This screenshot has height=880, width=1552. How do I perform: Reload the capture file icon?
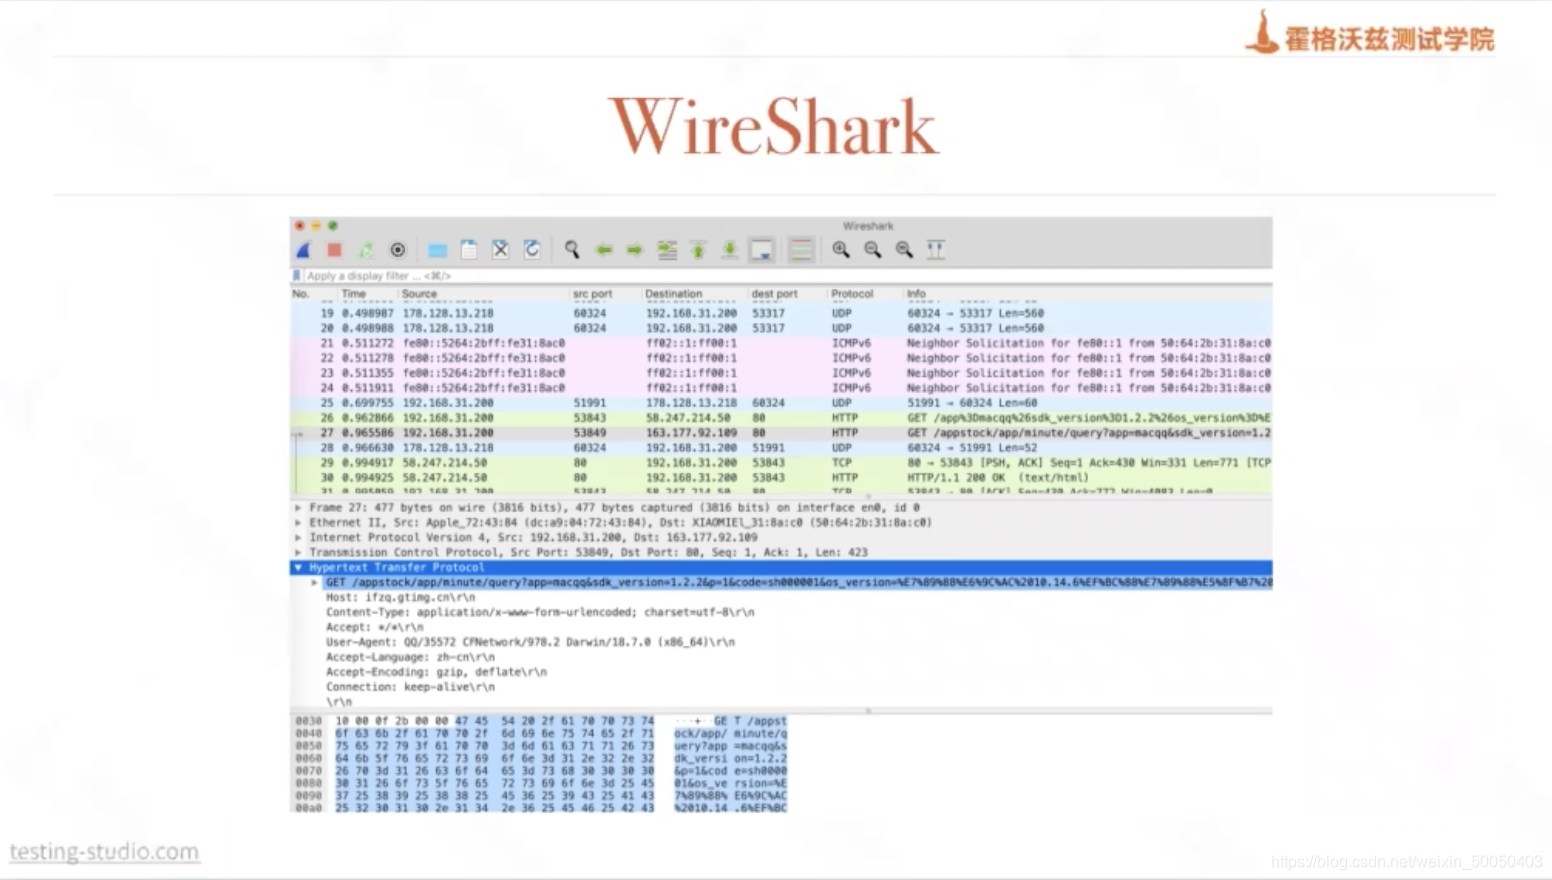532,250
